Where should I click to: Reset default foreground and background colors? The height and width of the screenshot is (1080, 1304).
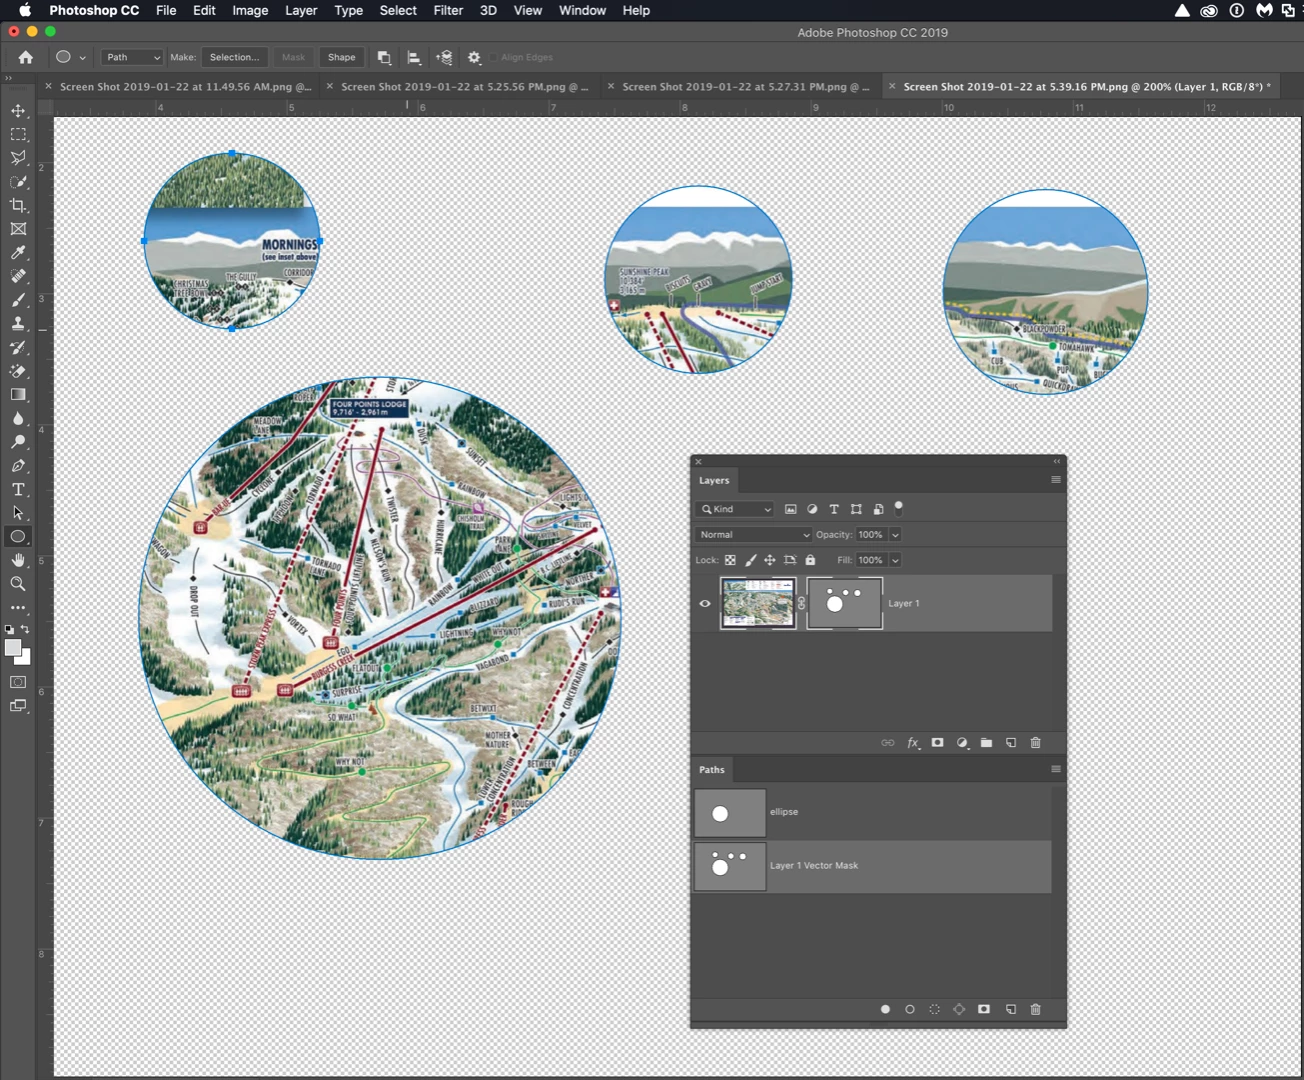(x=9, y=630)
